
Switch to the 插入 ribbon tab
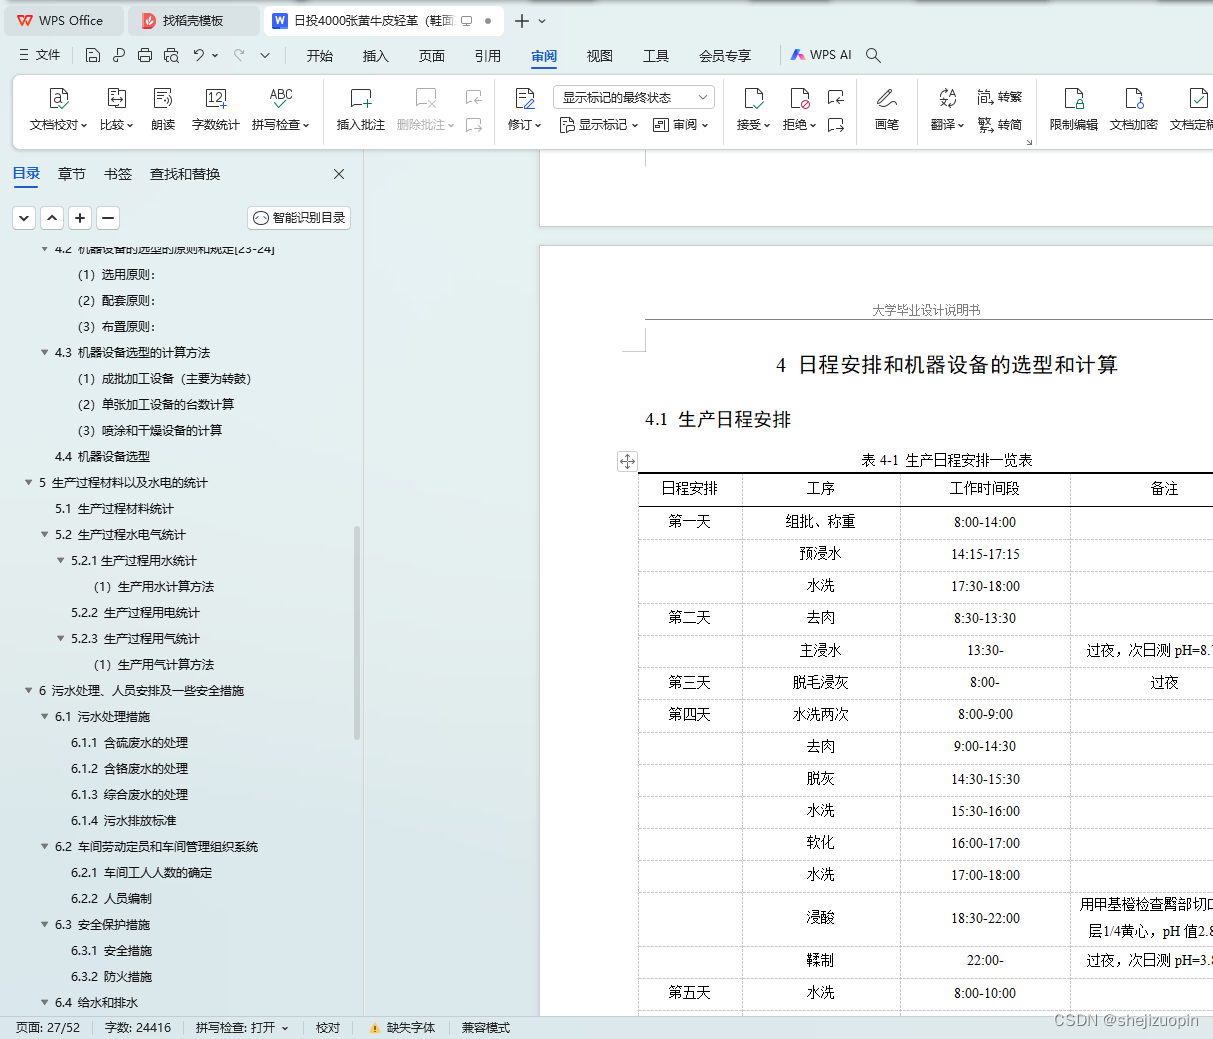[376, 56]
